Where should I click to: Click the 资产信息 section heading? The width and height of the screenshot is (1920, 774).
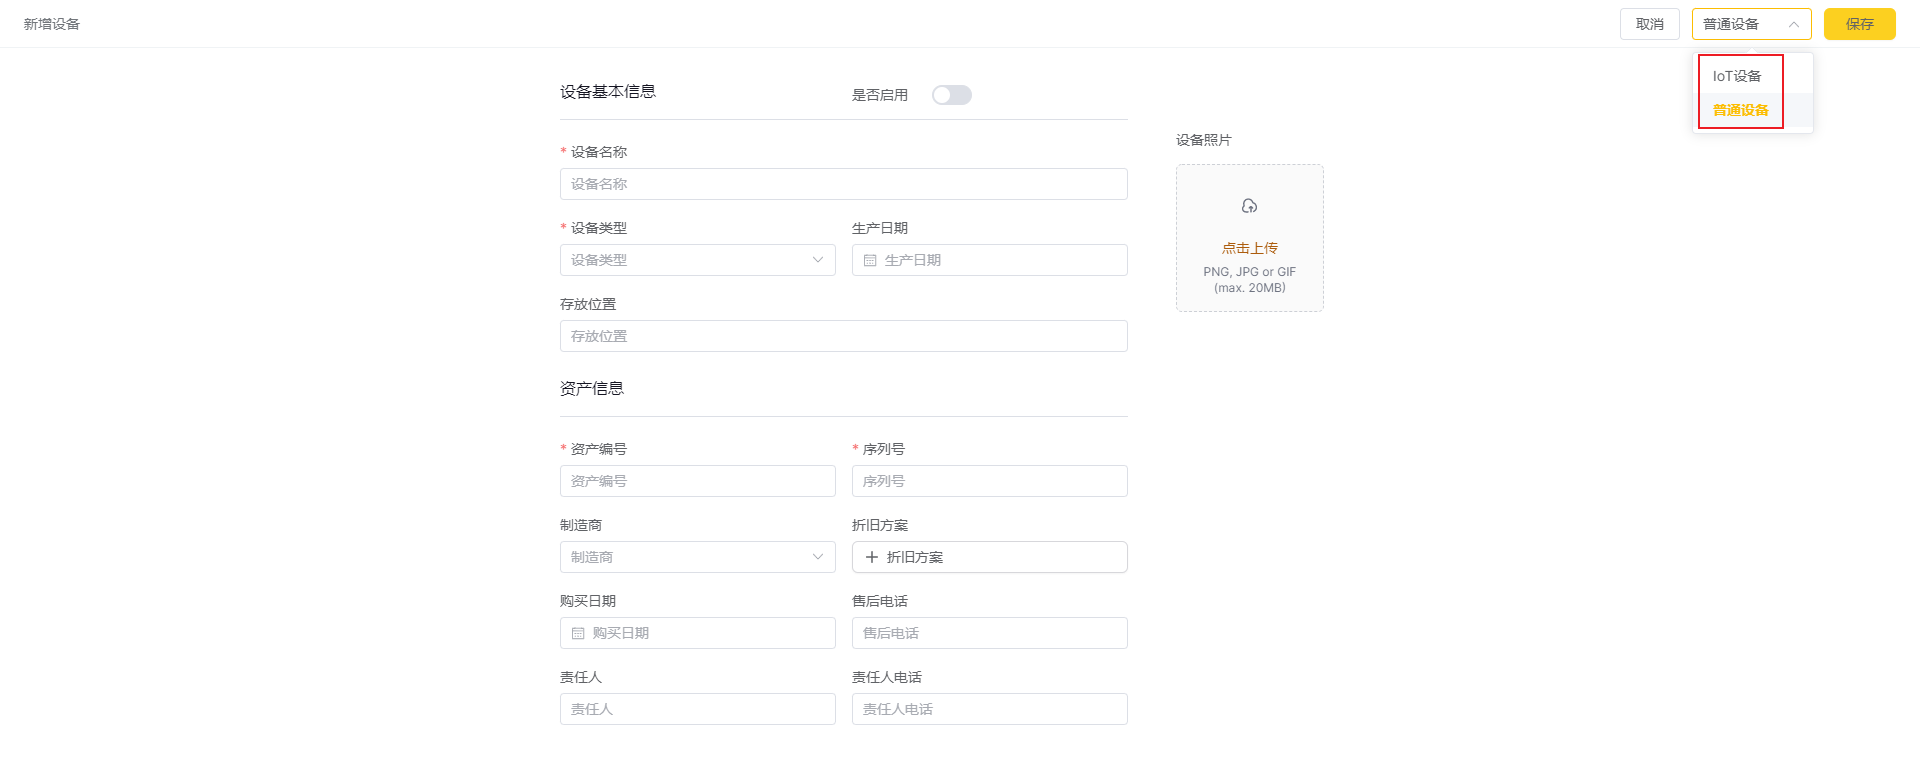pyautogui.click(x=592, y=389)
